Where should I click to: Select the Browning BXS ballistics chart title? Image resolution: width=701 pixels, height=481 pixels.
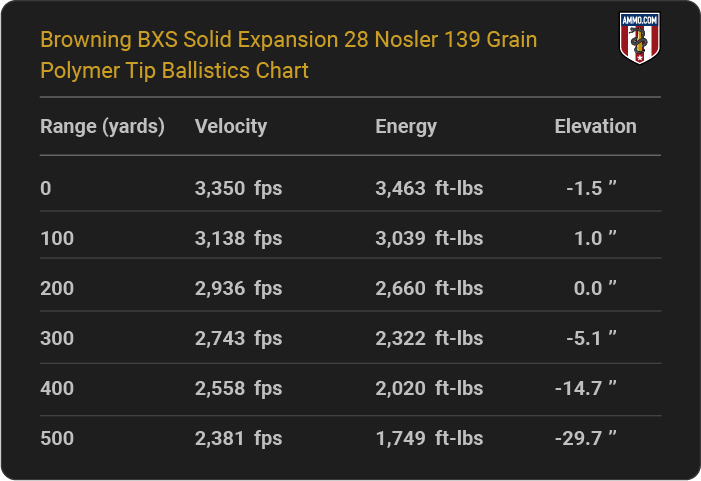(x=288, y=55)
